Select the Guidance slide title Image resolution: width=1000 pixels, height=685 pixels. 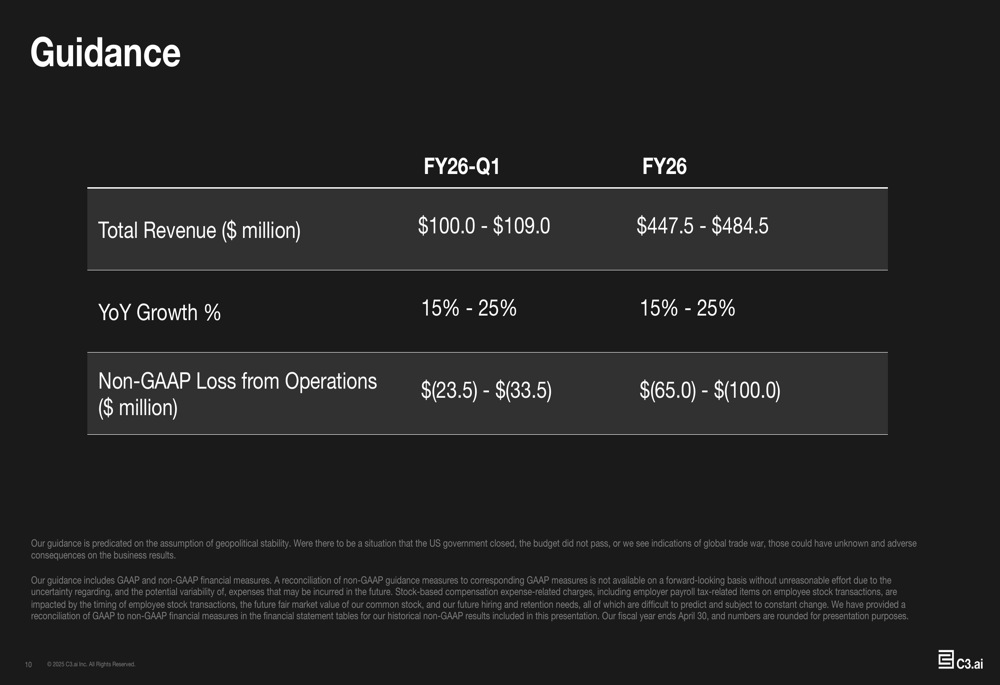coord(105,52)
